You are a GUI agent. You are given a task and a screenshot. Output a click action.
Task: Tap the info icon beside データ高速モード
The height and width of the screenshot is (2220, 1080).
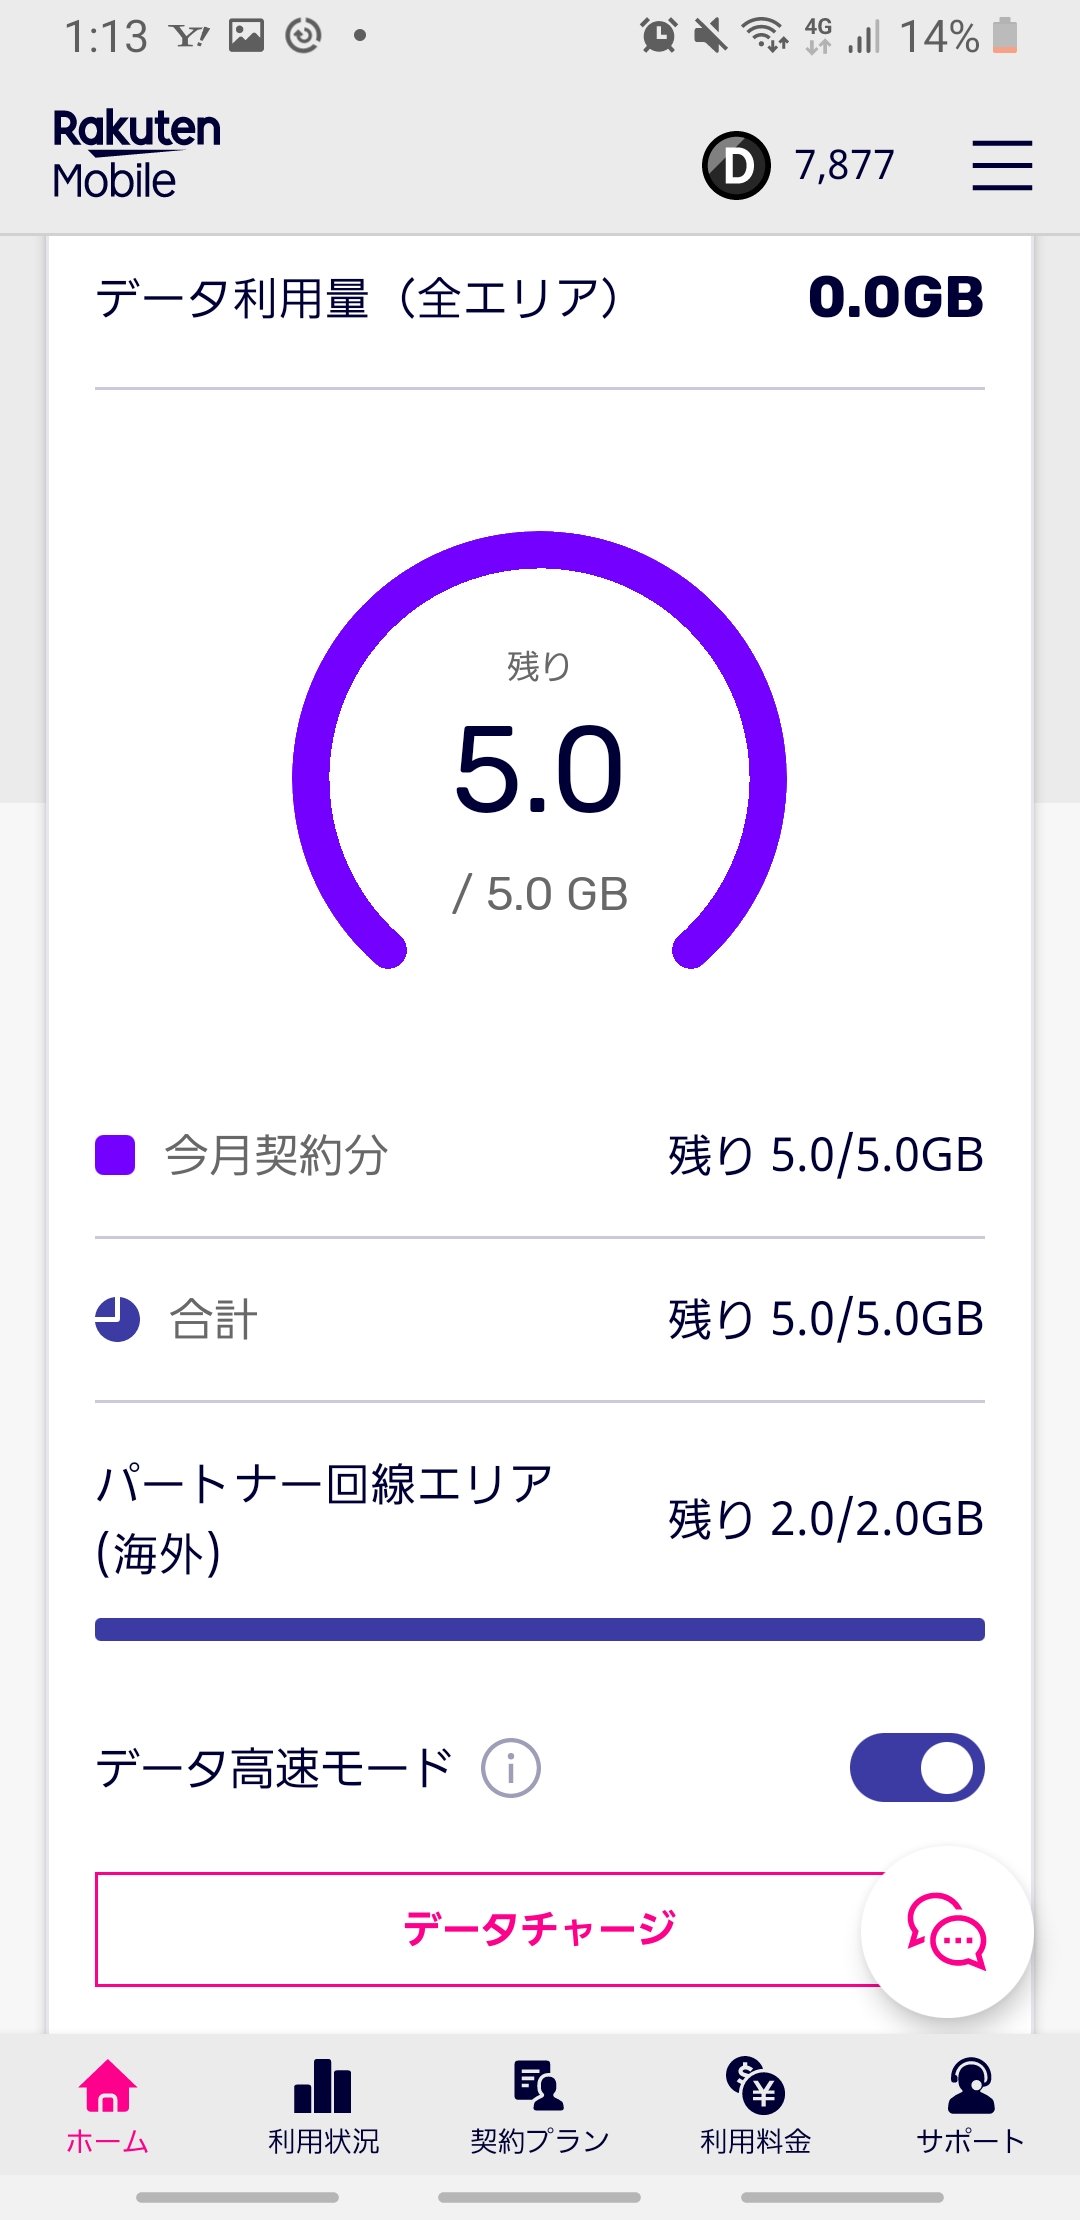click(510, 1768)
